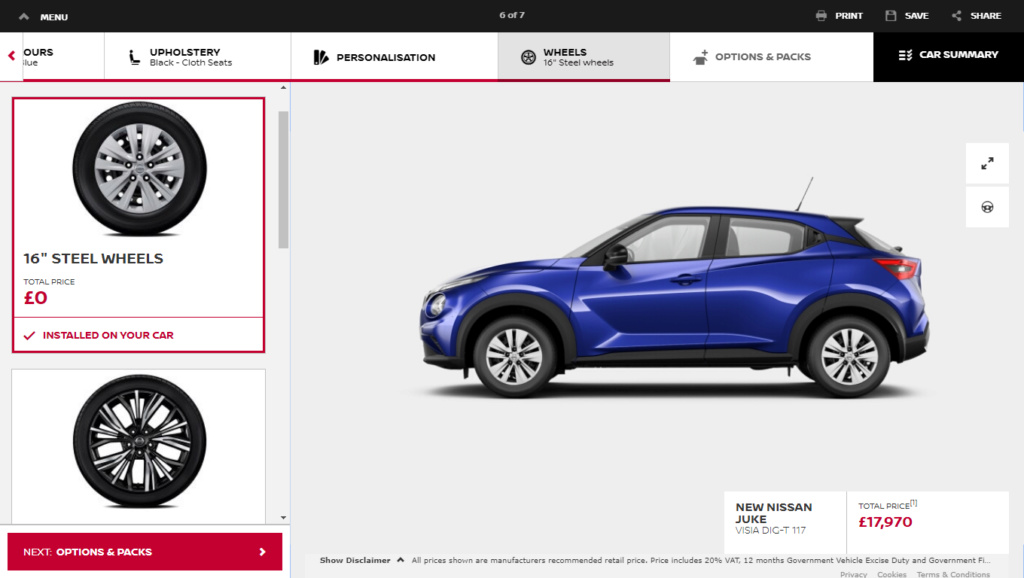
Task: Select the 16" steel wheel image
Action: pos(139,169)
